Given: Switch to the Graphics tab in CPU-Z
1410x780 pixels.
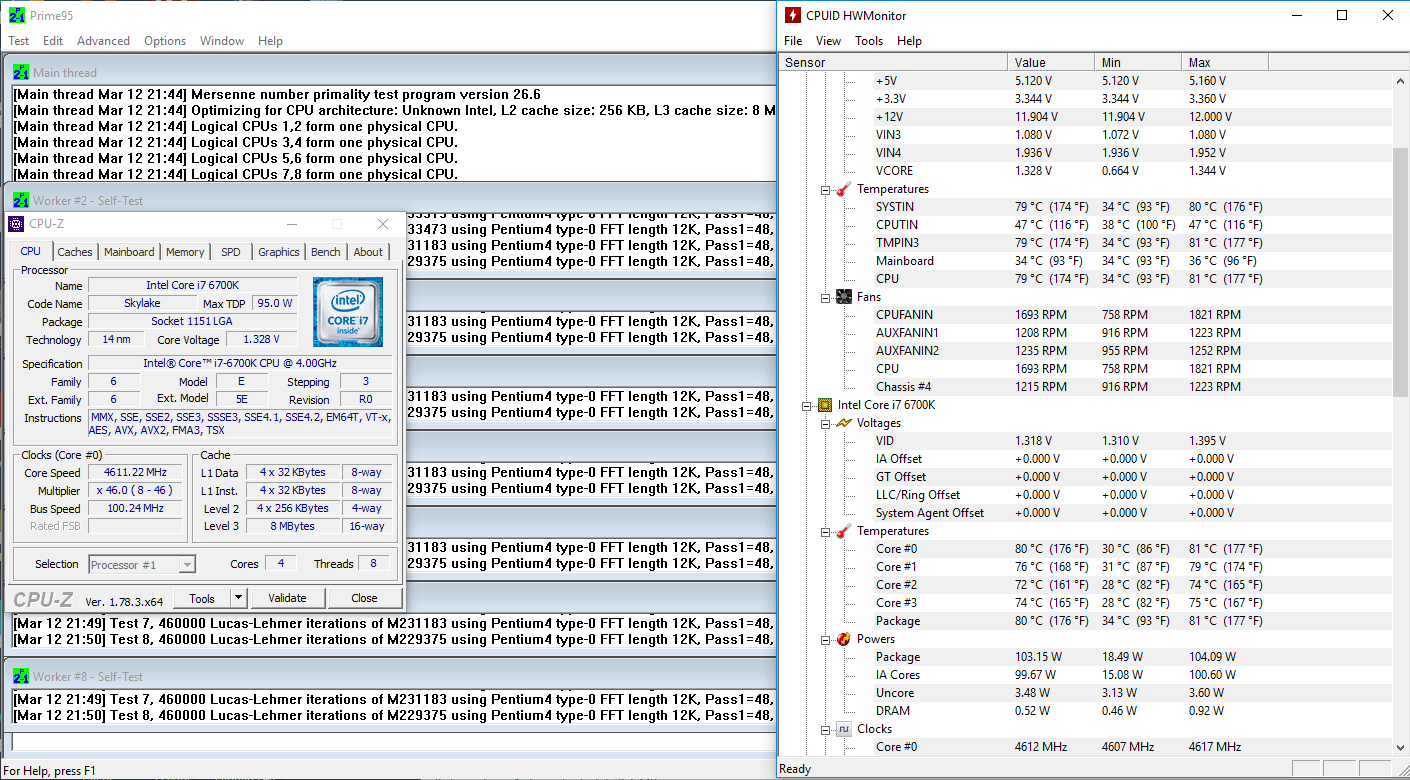Looking at the screenshot, I should [279, 252].
